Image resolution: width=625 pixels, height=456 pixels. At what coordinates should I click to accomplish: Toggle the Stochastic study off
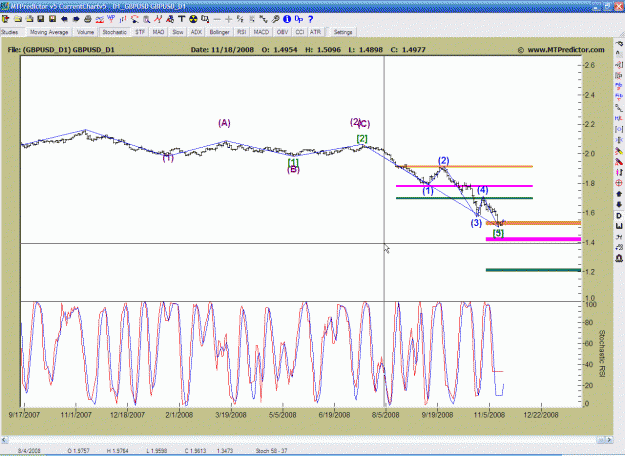114,32
